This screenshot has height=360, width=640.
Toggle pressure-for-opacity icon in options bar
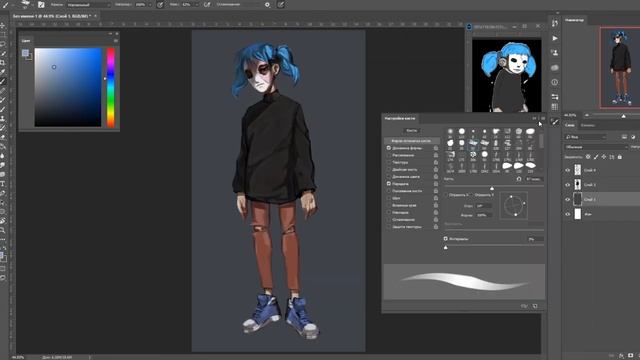click(160, 4)
